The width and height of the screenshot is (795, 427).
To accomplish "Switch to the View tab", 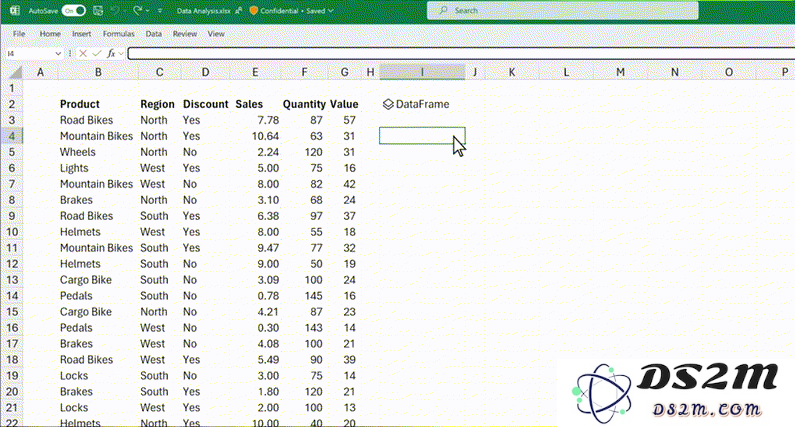I will point(216,34).
